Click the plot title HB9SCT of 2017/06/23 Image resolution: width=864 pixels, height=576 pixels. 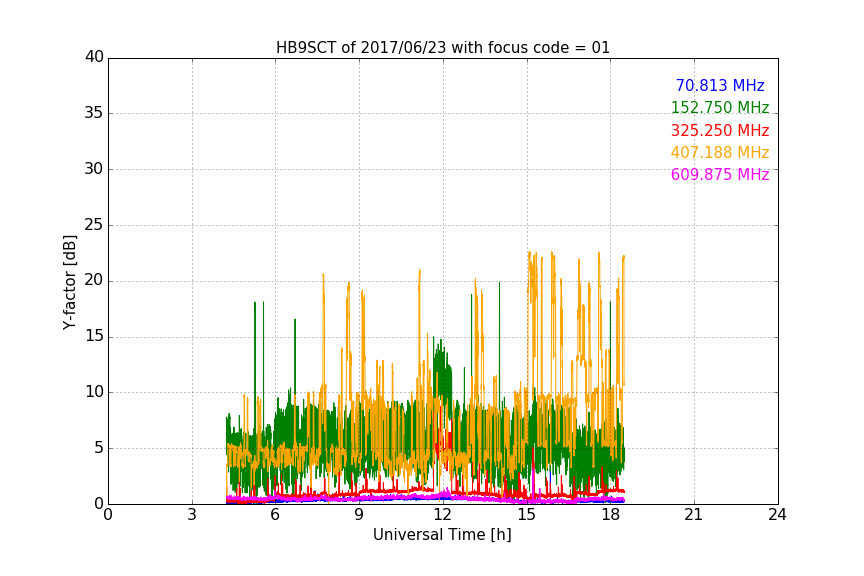(442, 48)
